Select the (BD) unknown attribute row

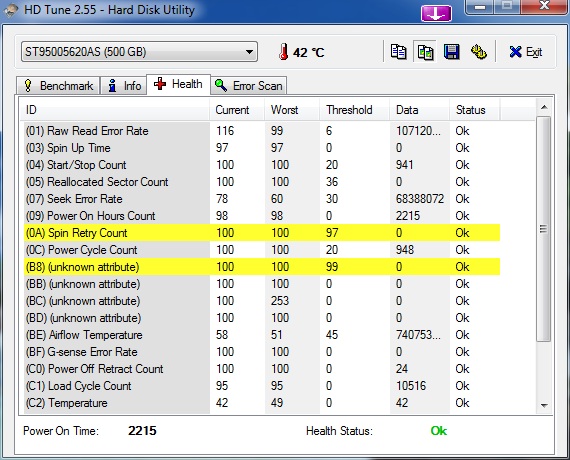(x=262, y=318)
